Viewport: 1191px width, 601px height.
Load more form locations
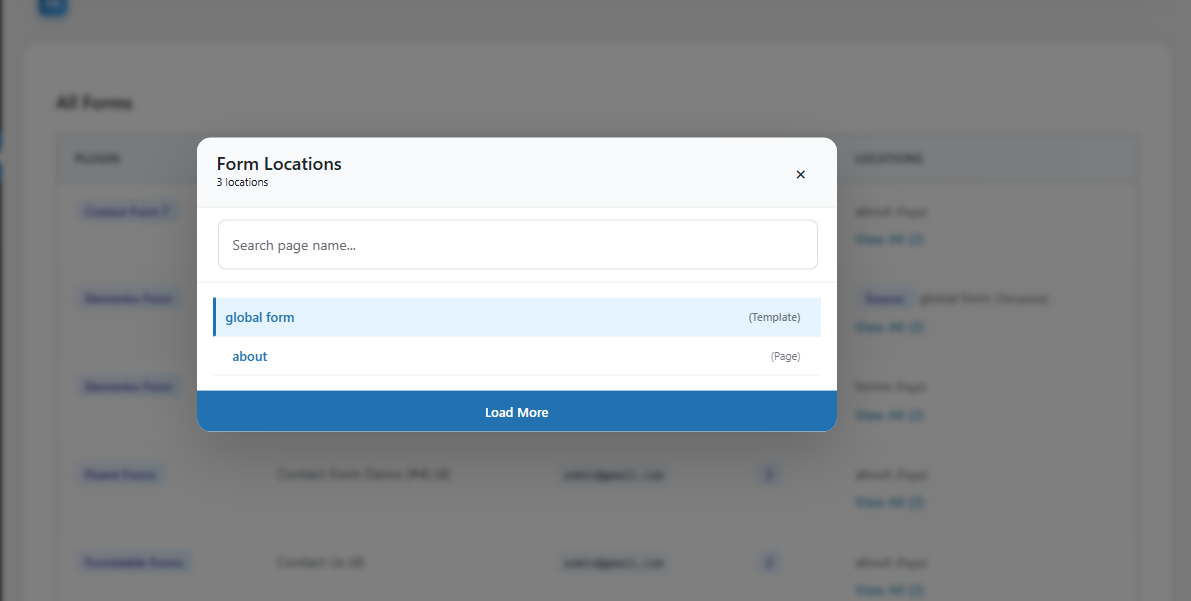click(x=517, y=412)
